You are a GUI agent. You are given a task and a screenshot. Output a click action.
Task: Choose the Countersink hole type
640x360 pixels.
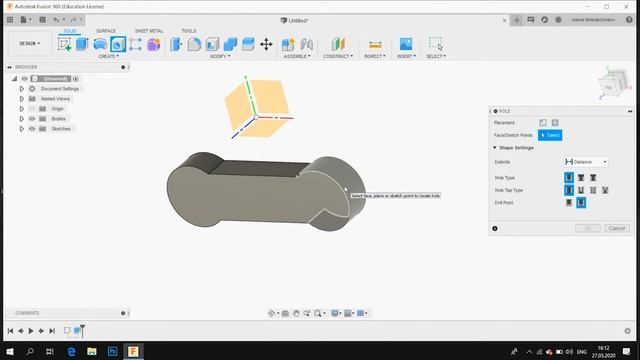coord(593,178)
